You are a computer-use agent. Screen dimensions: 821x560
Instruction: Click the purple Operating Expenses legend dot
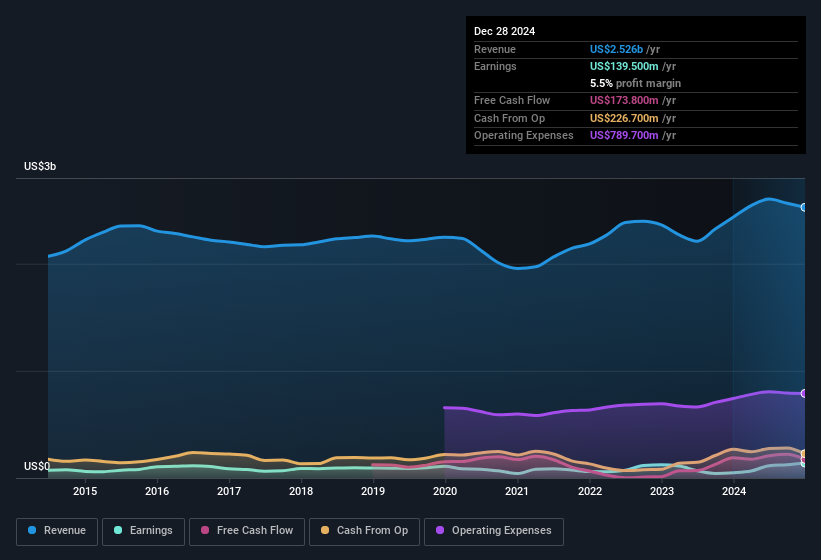tap(440, 530)
